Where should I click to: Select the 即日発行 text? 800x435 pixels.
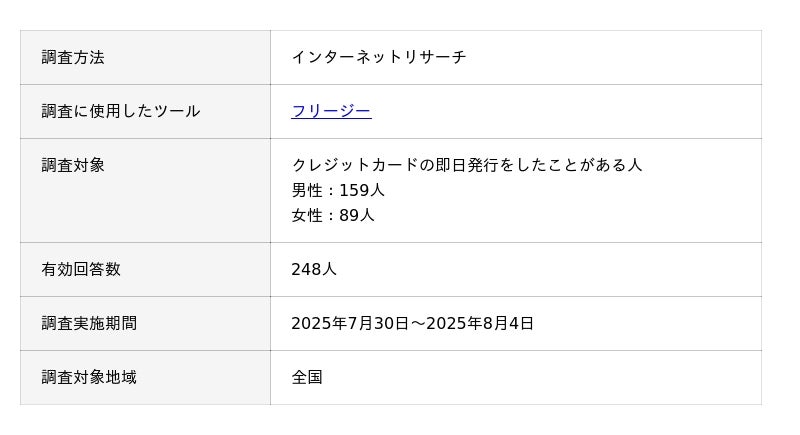(x=466, y=165)
